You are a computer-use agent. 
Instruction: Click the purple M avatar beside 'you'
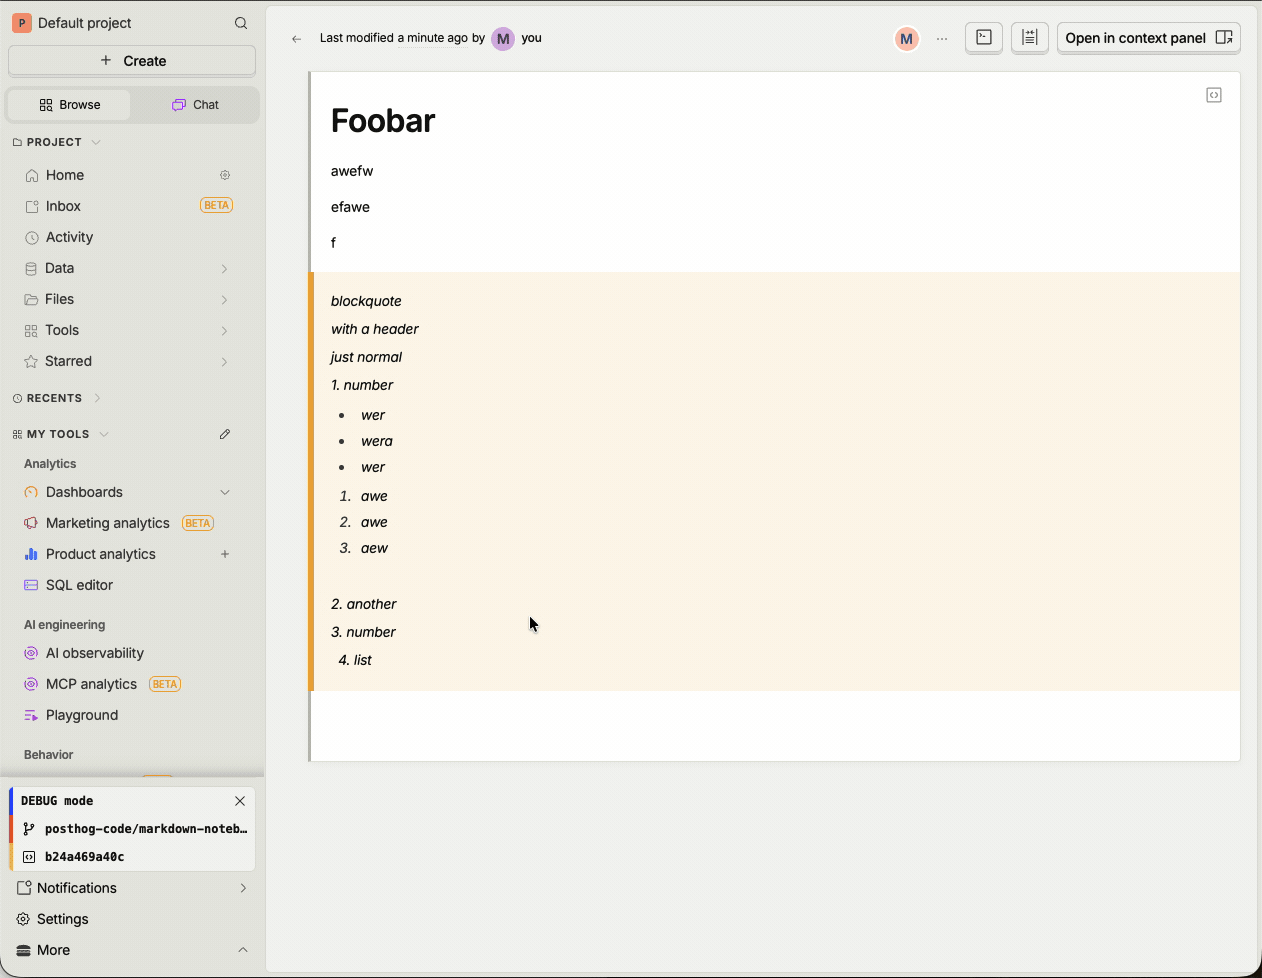coord(503,39)
